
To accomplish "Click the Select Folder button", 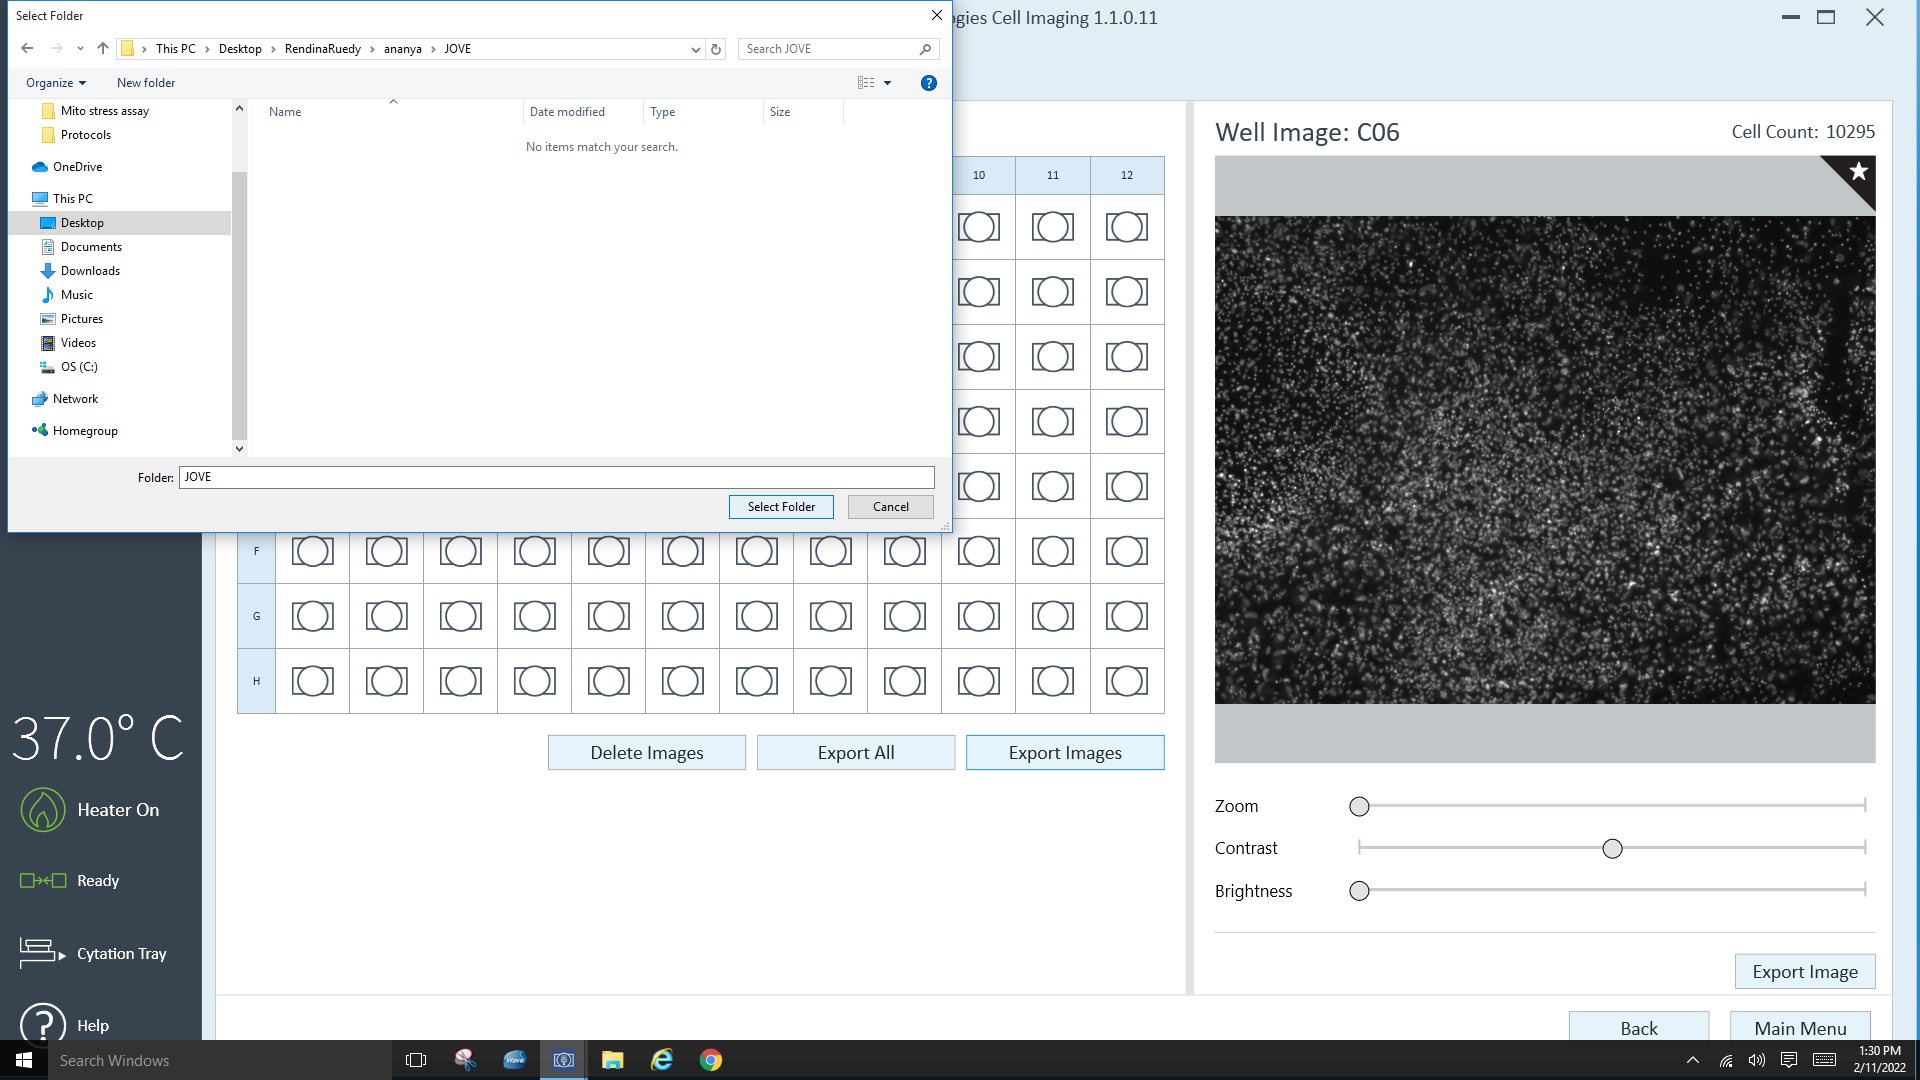I will [781, 507].
